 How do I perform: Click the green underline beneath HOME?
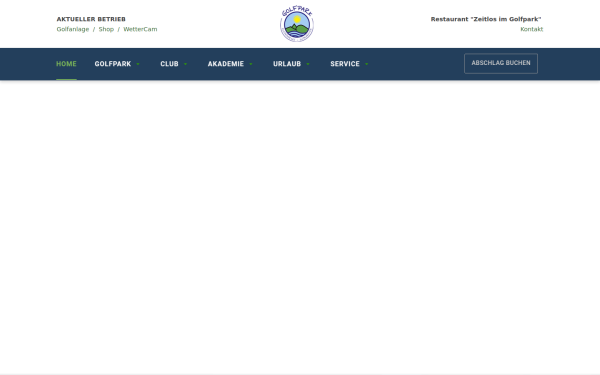[66, 79]
